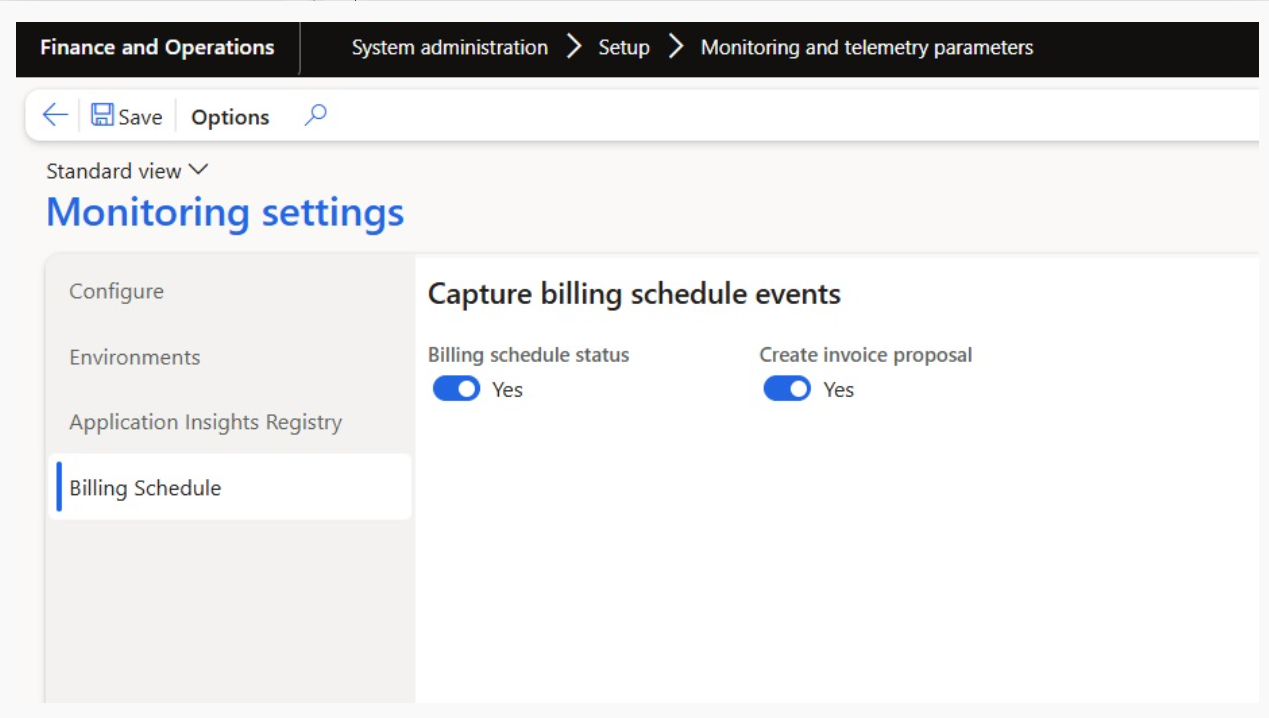This screenshot has width=1269, height=718.
Task: Click the Capture billing schedule events heading
Action: [634, 294]
